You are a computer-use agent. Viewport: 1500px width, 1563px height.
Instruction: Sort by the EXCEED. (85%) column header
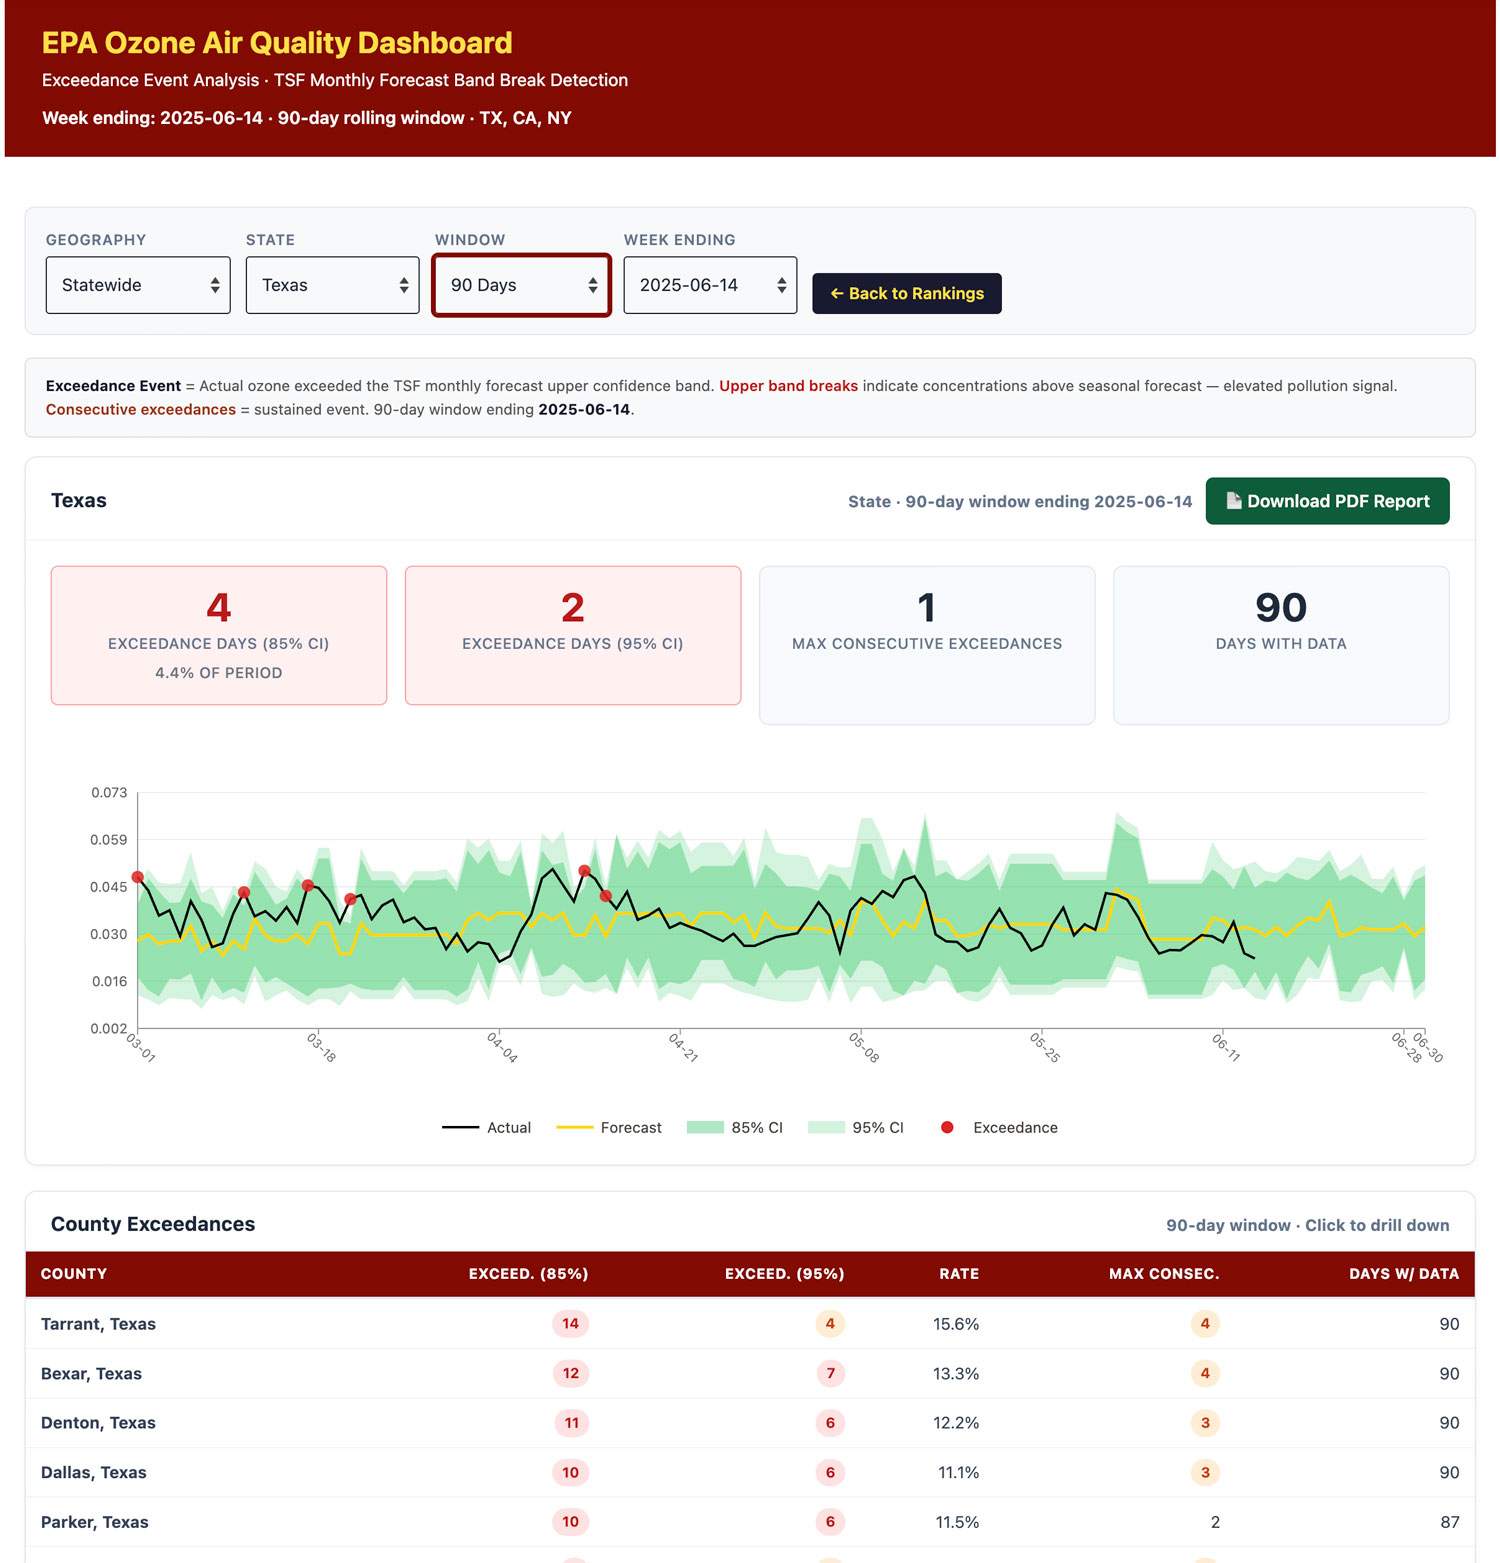pos(528,1273)
